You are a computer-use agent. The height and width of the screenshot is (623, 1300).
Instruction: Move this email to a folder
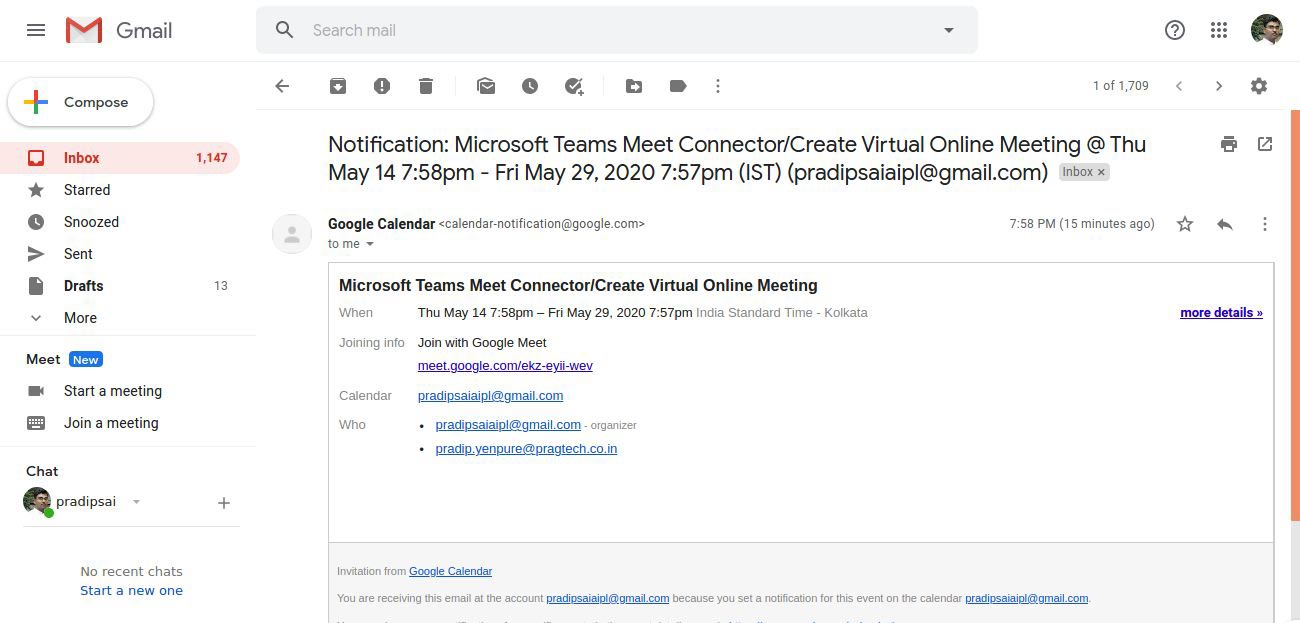coord(634,86)
